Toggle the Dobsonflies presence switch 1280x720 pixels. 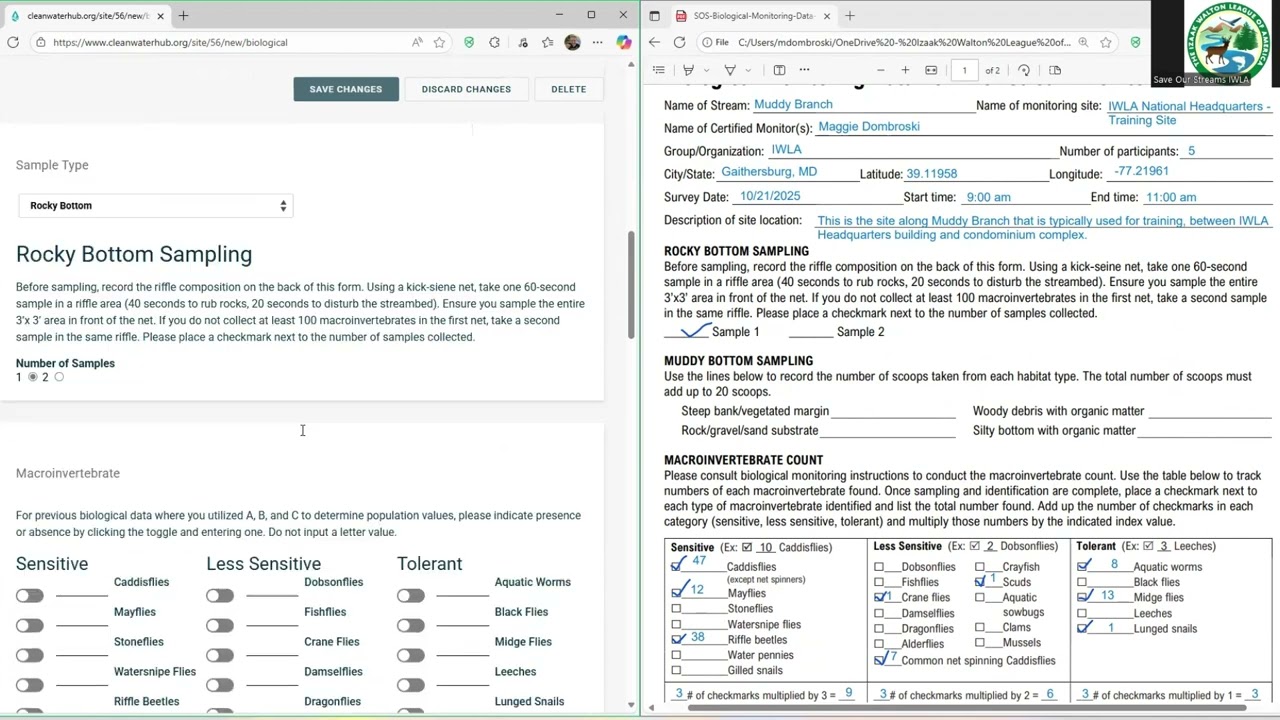click(220, 595)
